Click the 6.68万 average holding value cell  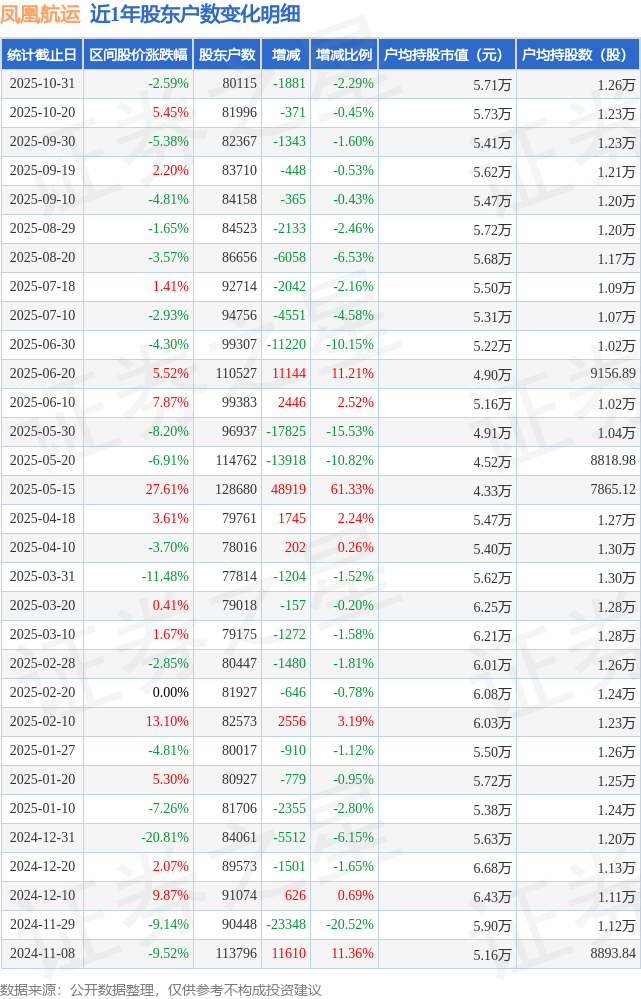click(492, 868)
